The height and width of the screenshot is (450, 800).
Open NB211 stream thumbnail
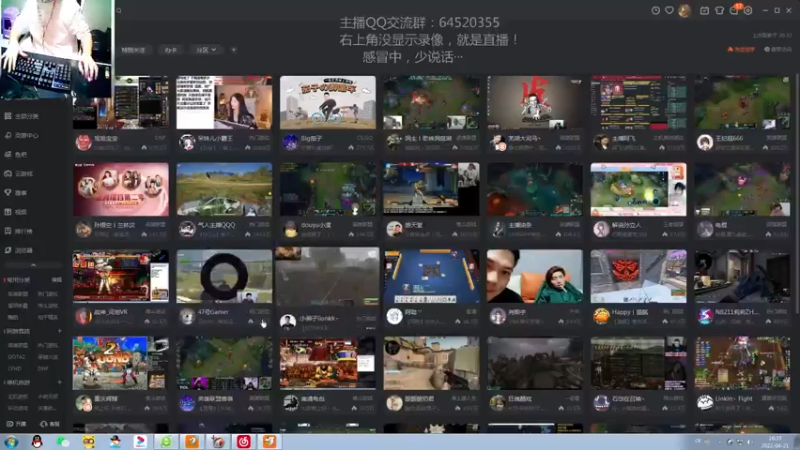[x=742, y=276]
